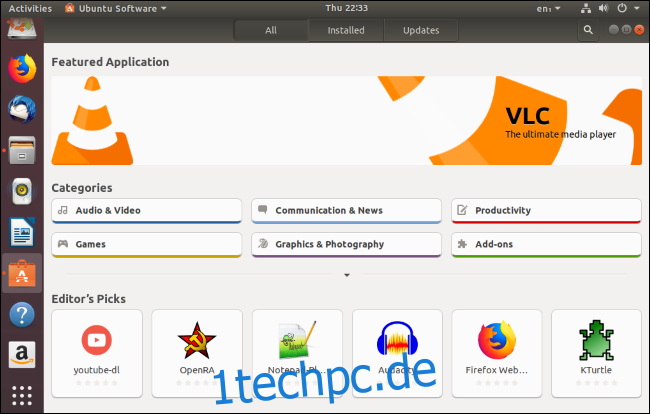Open the Games category
Image resolution: width=650 pixels, height=414 pixels.
point(147,245)
